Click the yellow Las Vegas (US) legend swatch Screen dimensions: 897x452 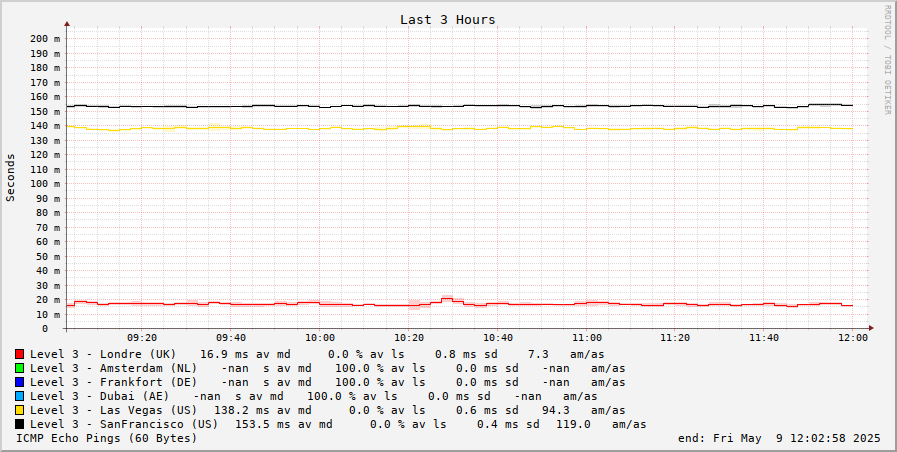pyautogui.click(x=20, y=410)
